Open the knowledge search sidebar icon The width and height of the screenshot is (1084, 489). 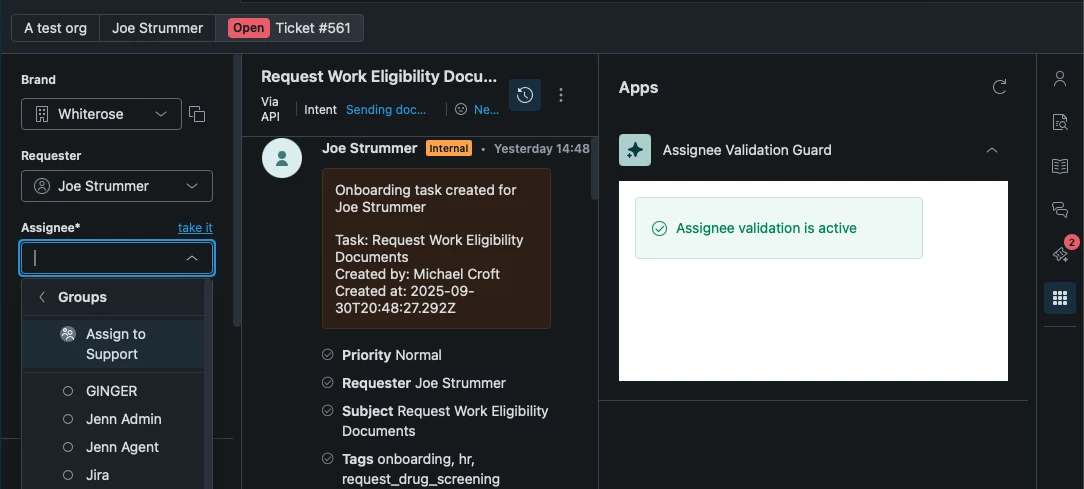point(1059,122)
